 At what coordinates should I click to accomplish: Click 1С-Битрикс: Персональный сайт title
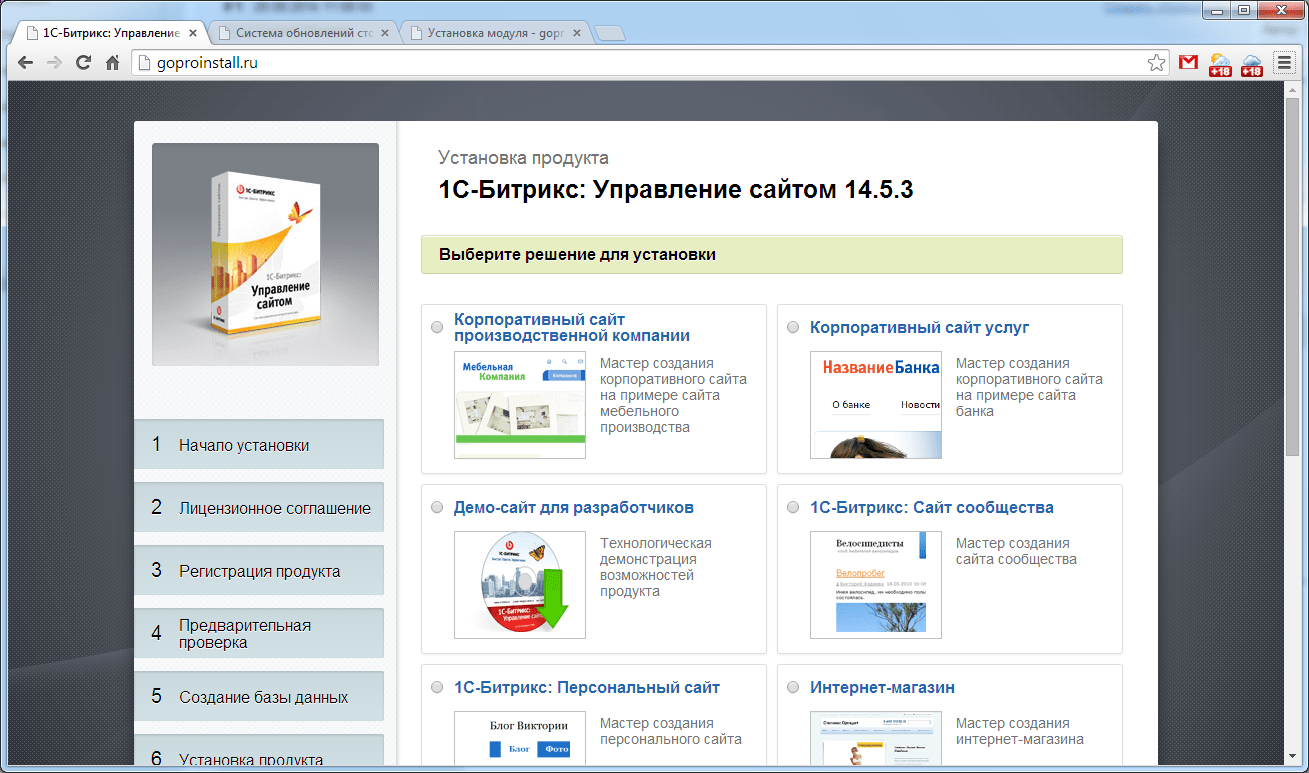[587, 687]
